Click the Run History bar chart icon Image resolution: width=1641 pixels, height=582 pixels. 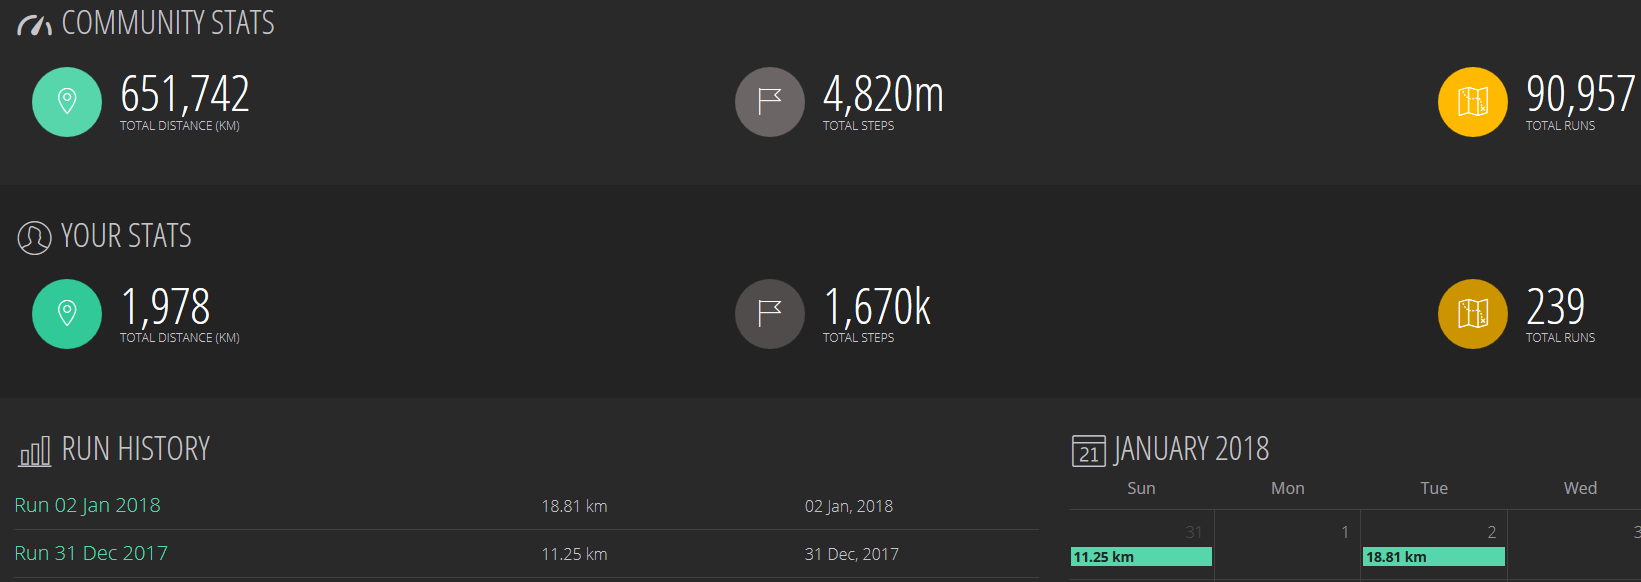pos(35,452)
